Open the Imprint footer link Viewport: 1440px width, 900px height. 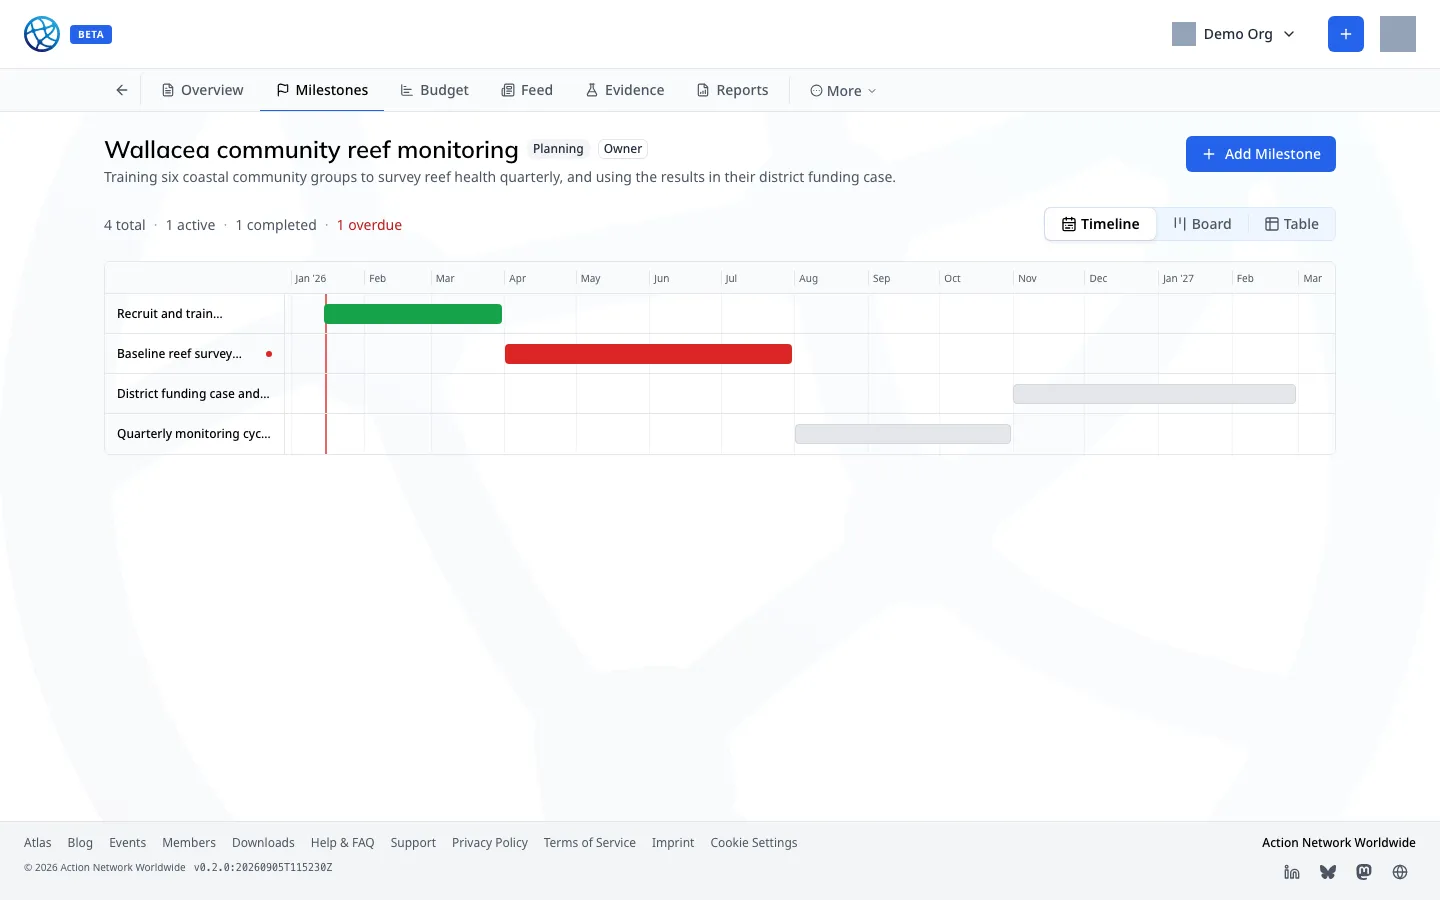coord(673,843)
